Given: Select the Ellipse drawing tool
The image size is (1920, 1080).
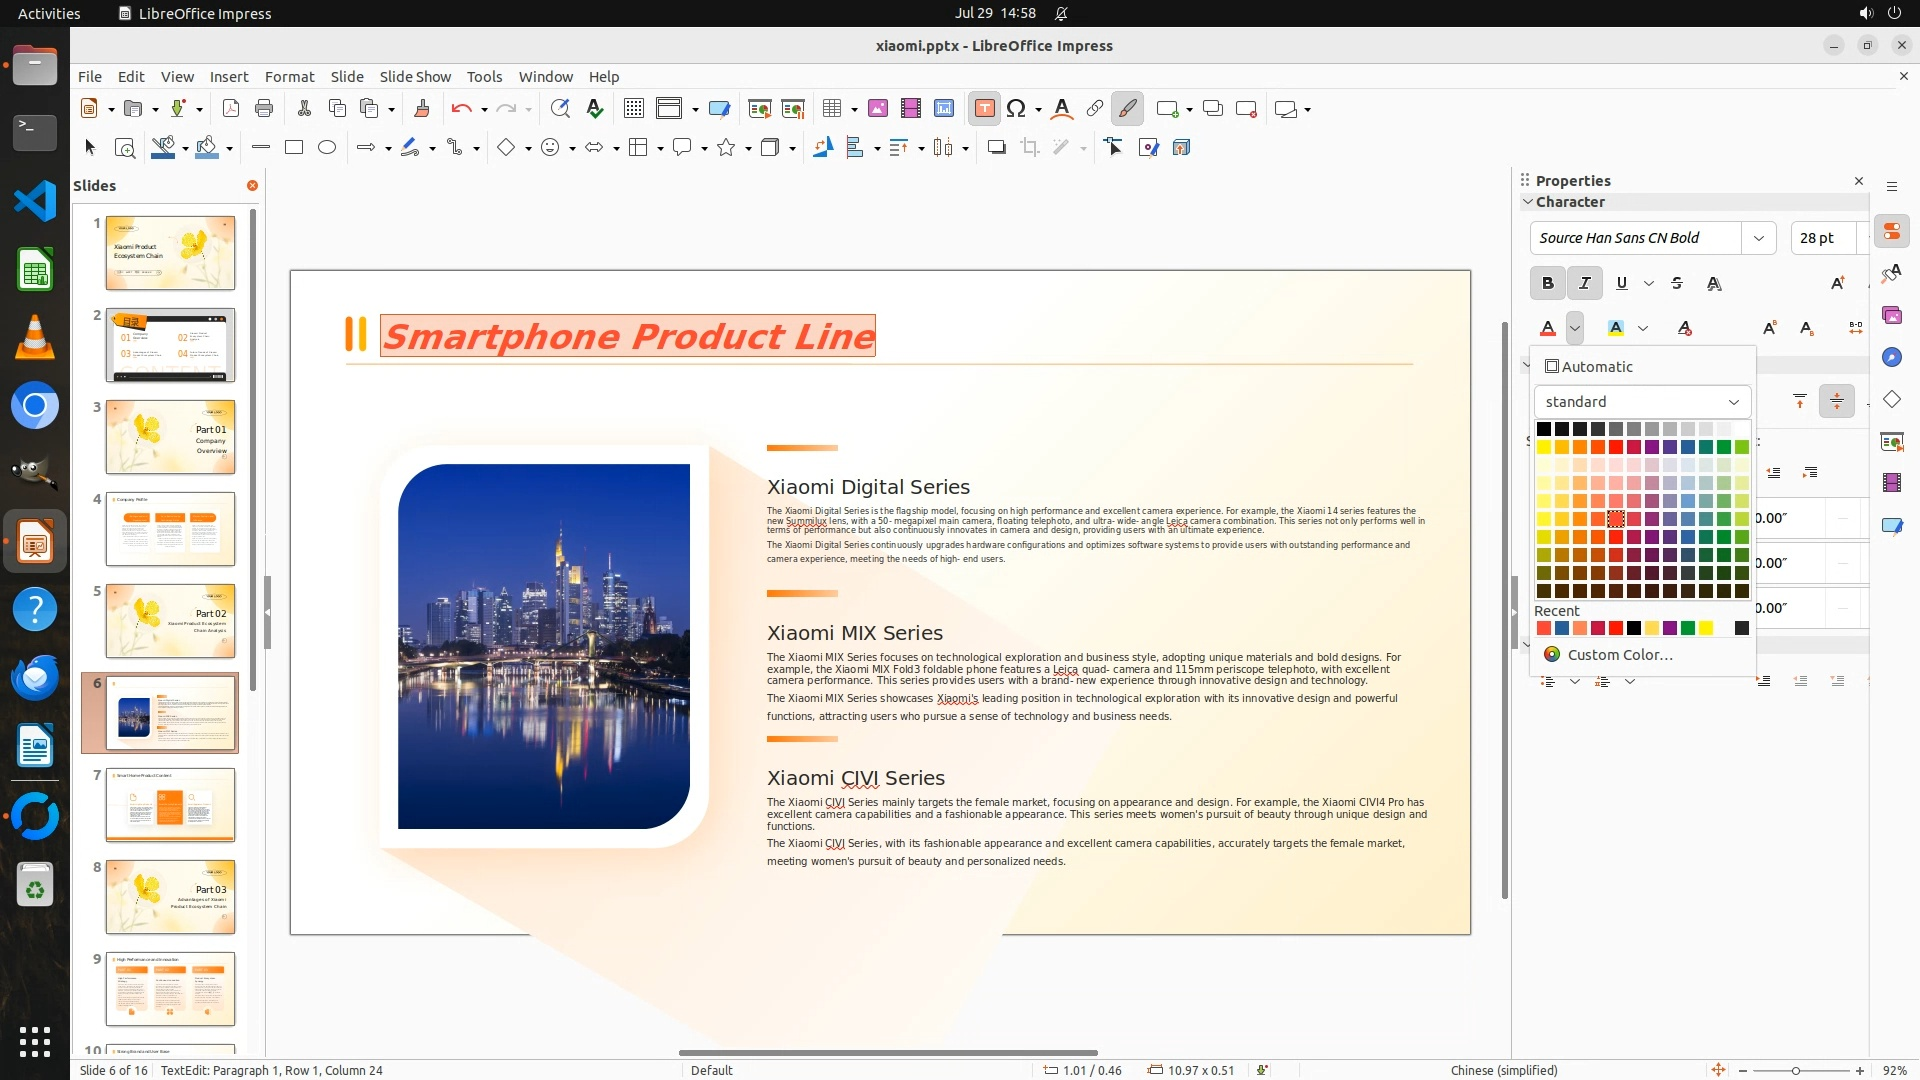Looking at the screenshot, I should (x=327, y=147).
